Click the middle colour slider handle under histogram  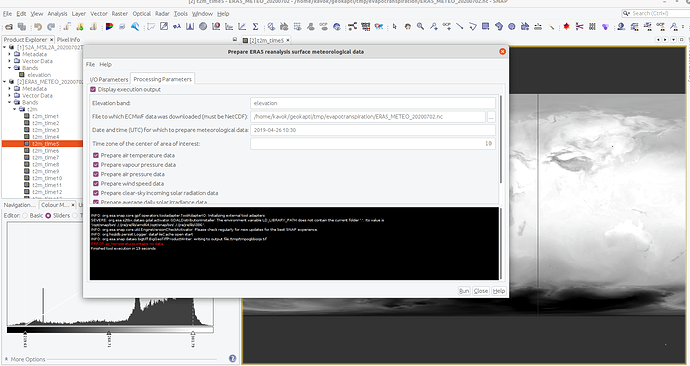(109, 333)
